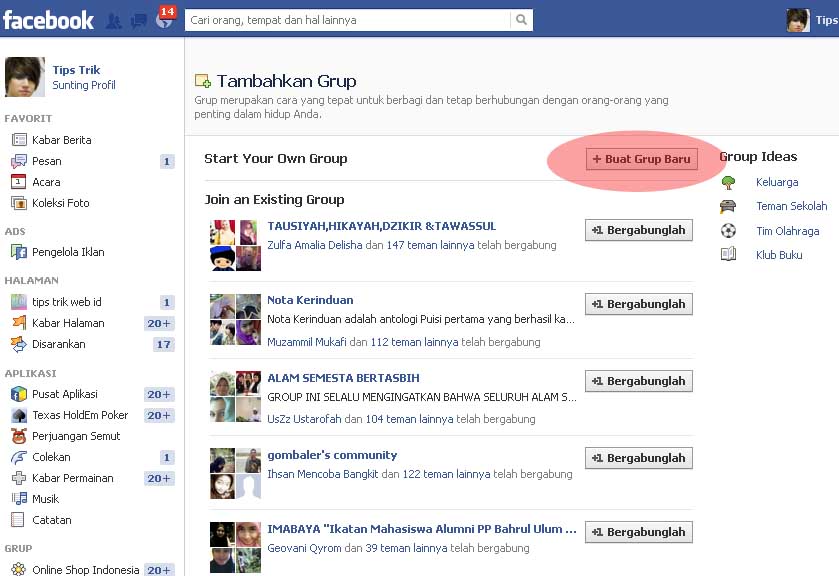839x576 pixels.
Task: Open the gombaler's community link
Action: tap(332, 455)
